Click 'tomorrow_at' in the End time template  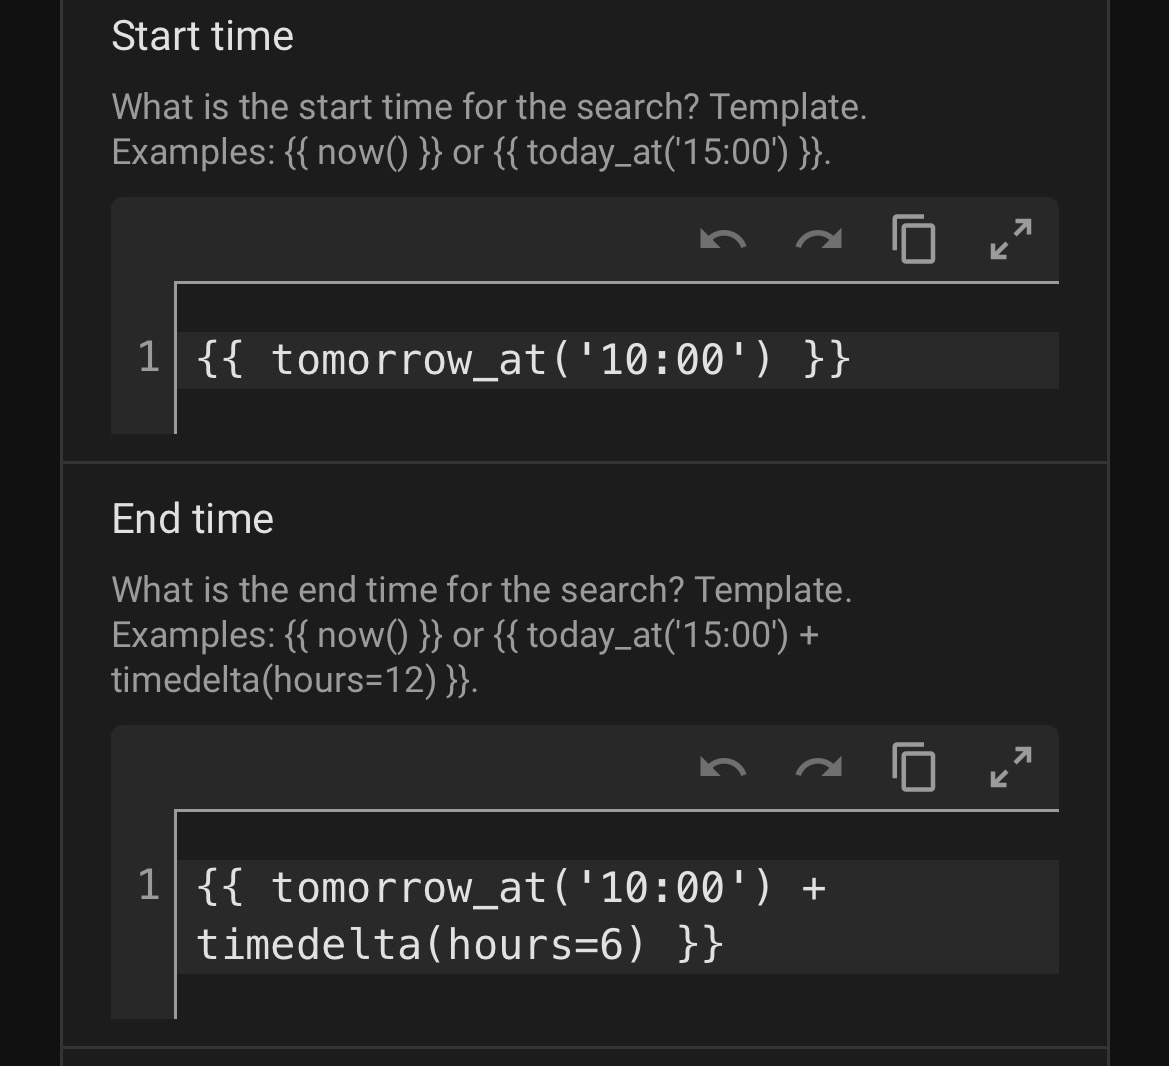(x=408, y=888)
